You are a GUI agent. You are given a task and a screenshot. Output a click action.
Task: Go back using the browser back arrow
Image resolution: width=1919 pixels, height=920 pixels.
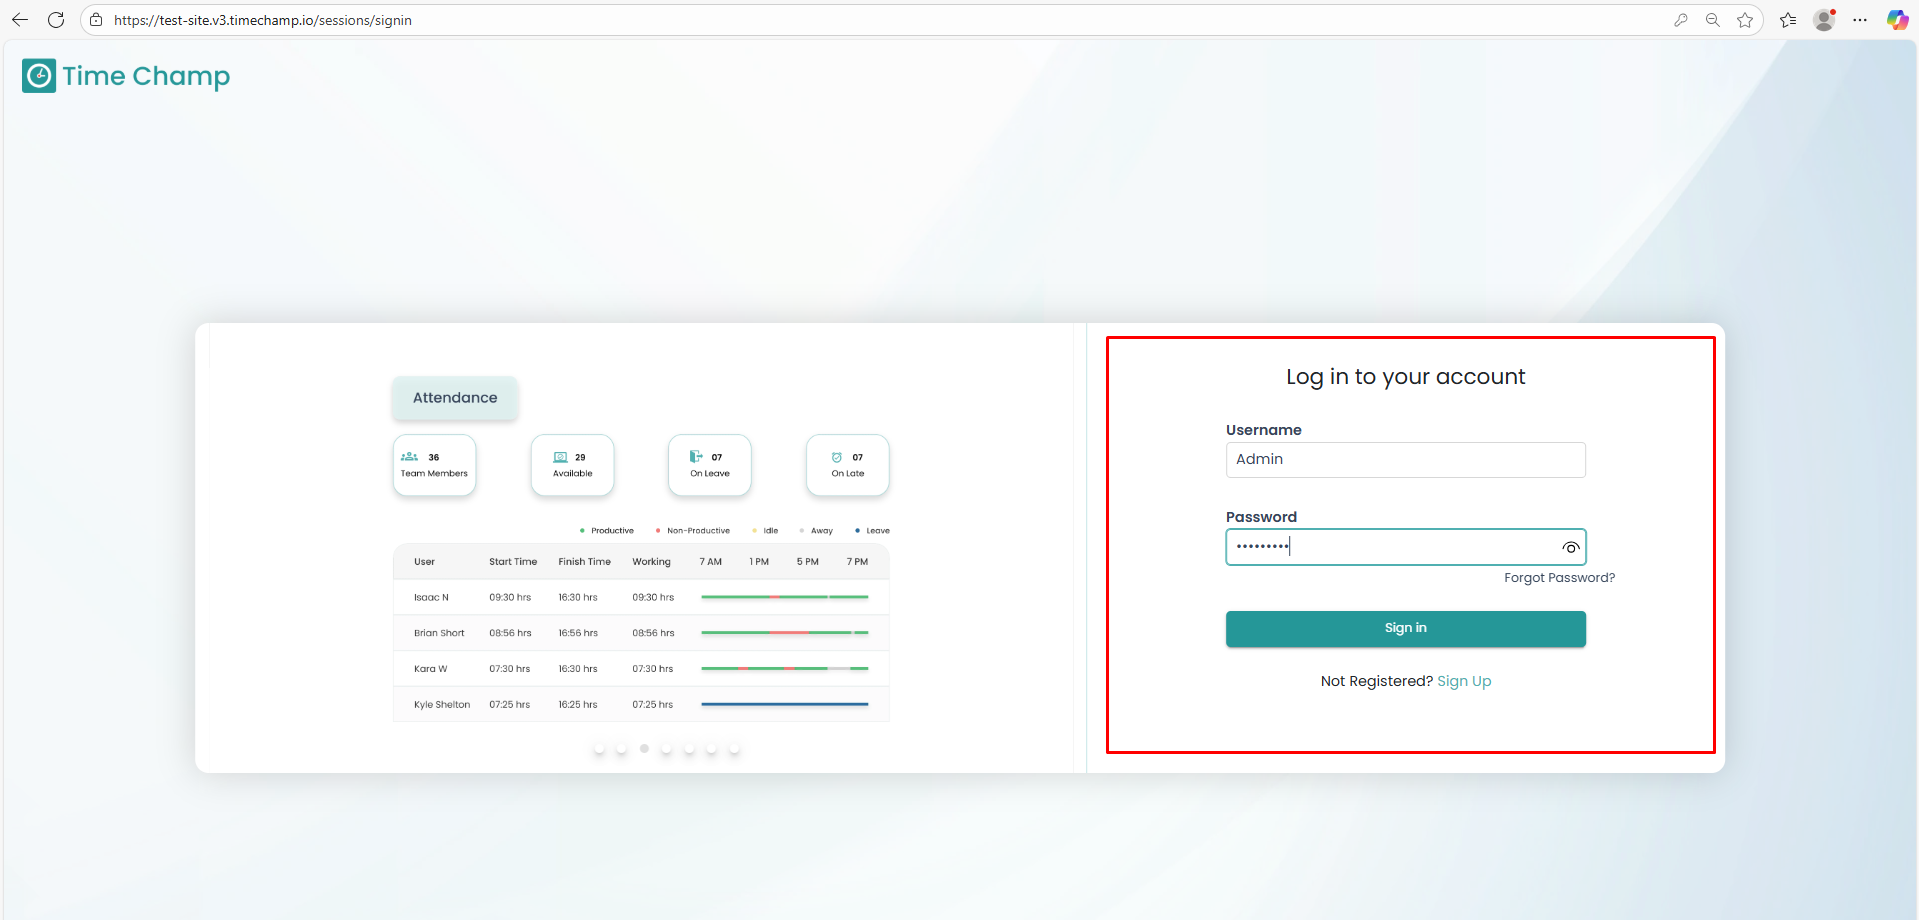point(20,20)
